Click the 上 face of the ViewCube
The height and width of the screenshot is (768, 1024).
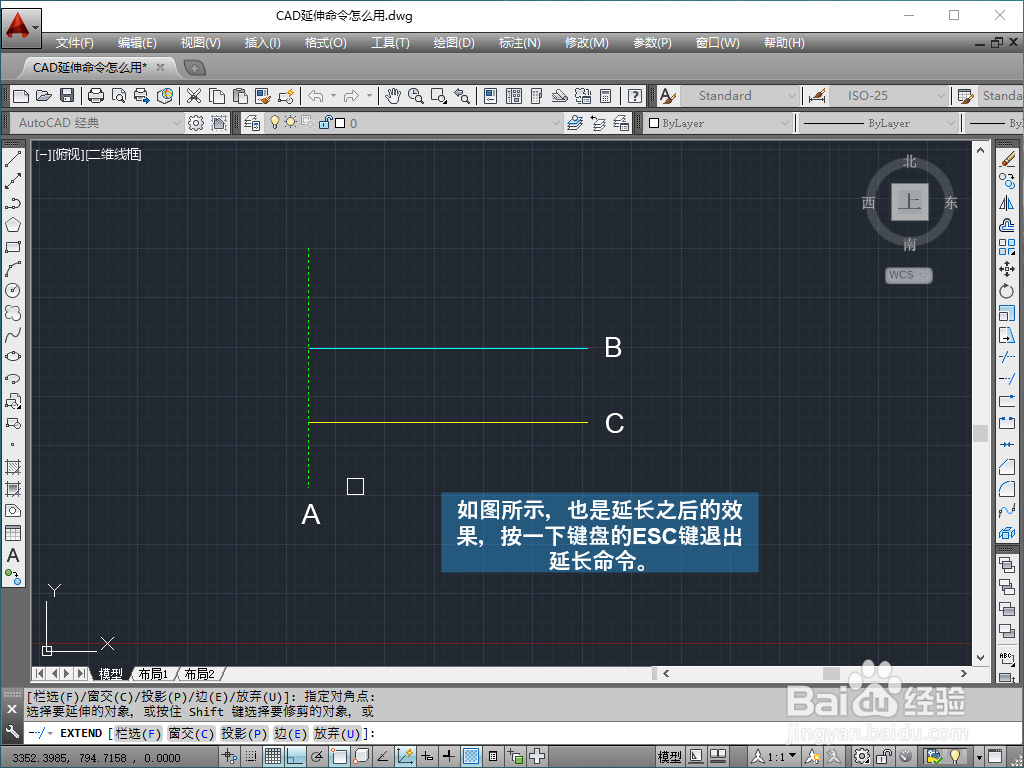click(x=910, y=202)
